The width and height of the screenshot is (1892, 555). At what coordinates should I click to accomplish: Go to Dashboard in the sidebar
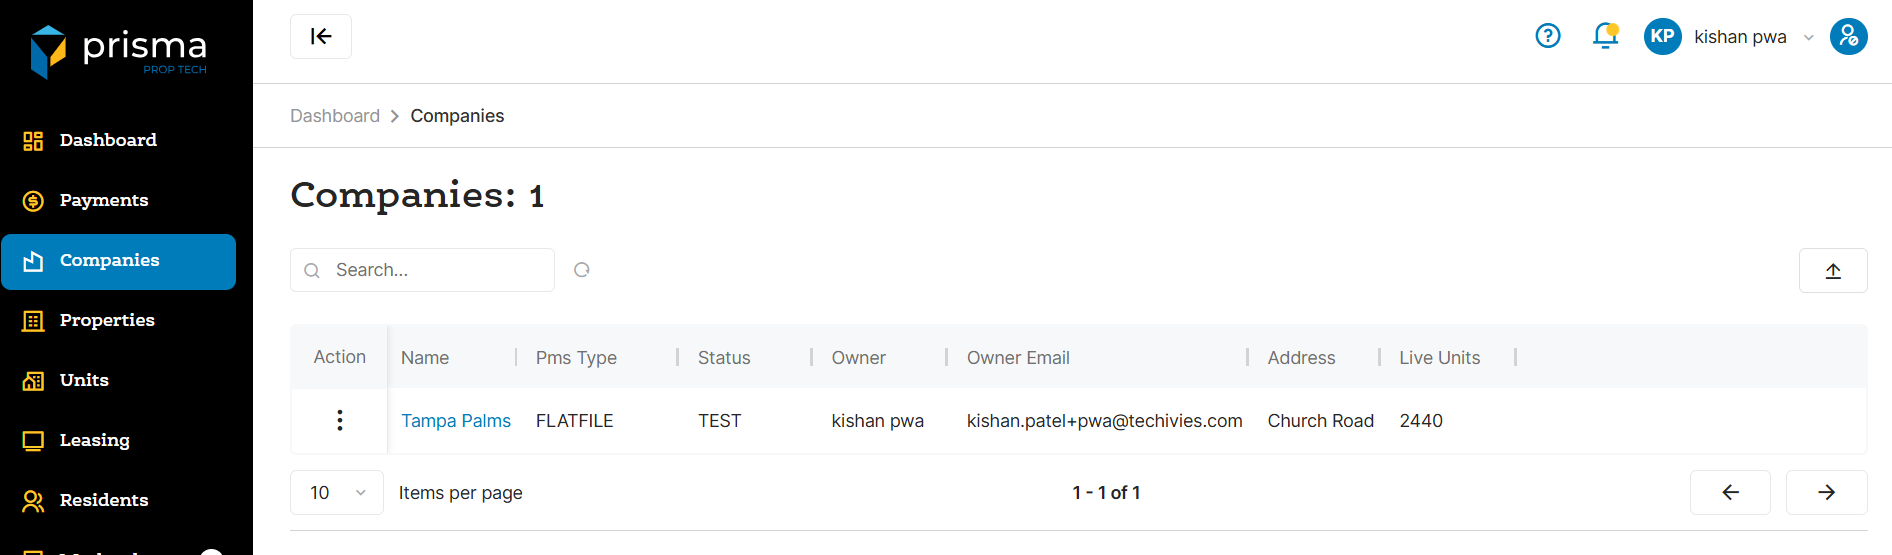(x=108, y=140)
